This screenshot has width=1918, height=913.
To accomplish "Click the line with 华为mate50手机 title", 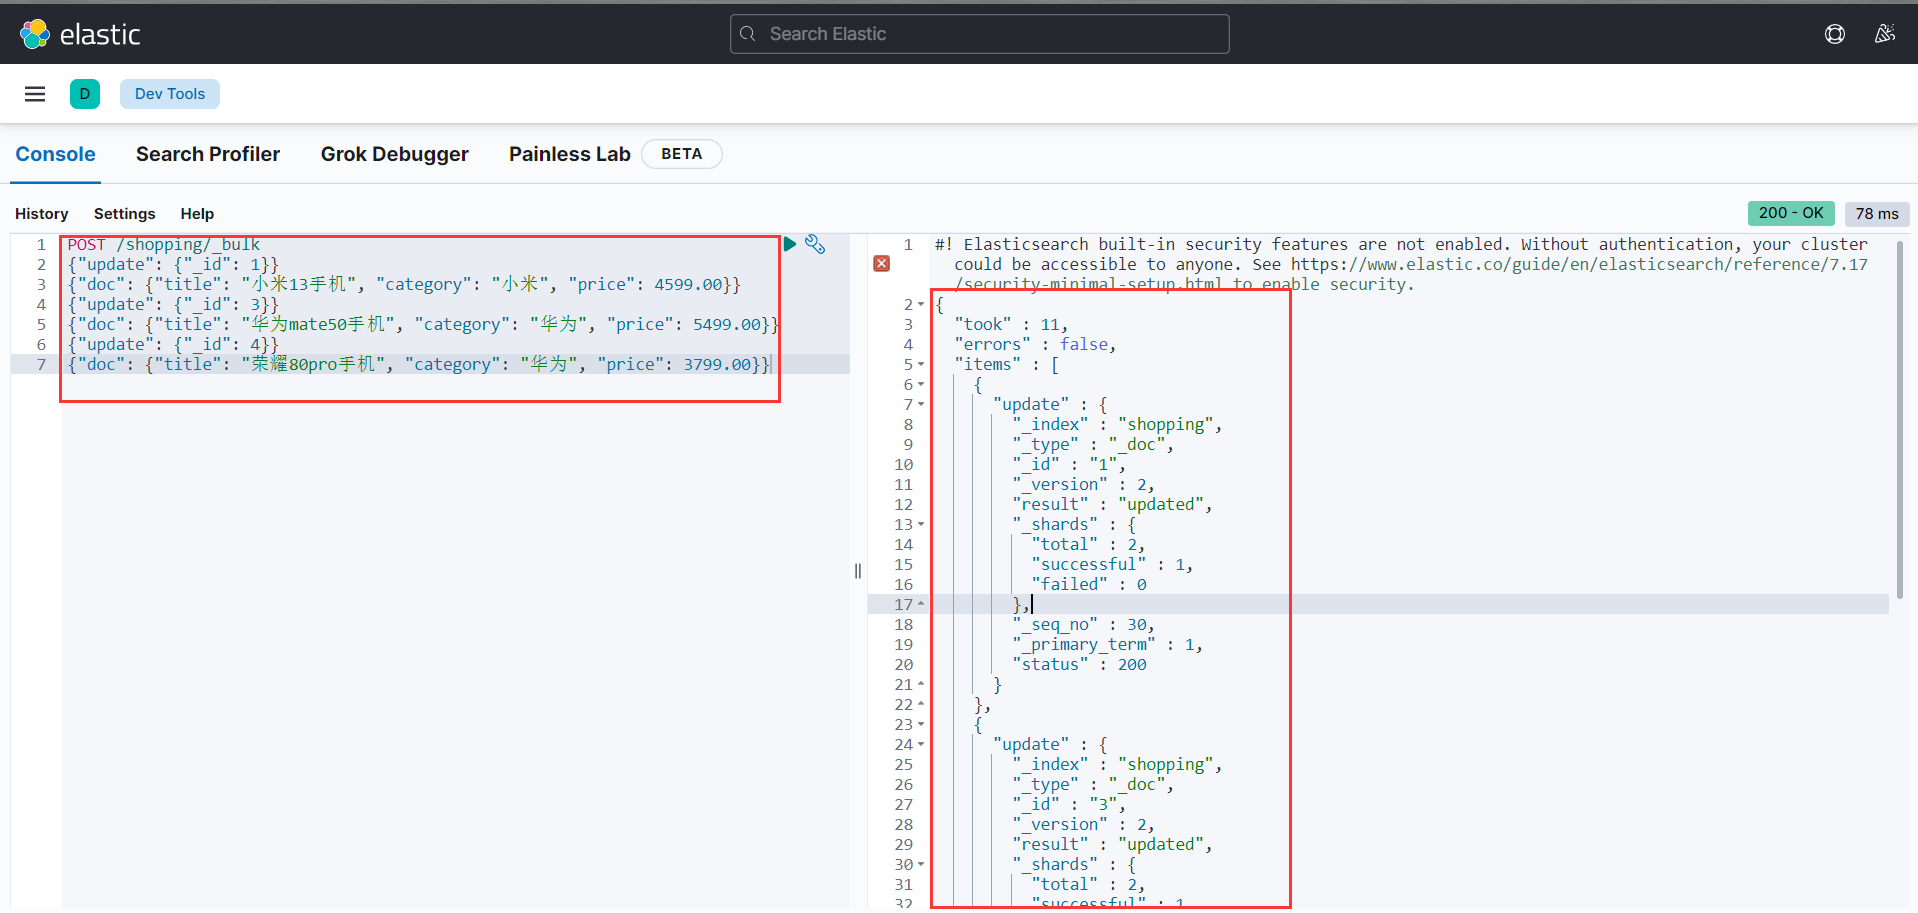I will [423, 324].
